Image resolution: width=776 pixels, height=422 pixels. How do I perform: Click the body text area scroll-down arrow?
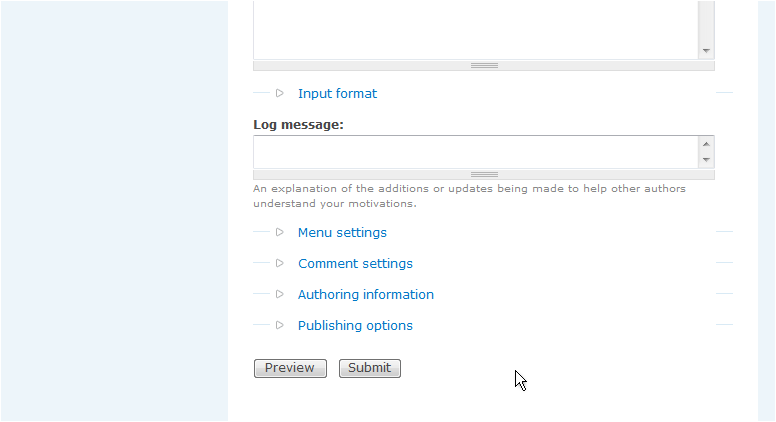pos(706,51)
